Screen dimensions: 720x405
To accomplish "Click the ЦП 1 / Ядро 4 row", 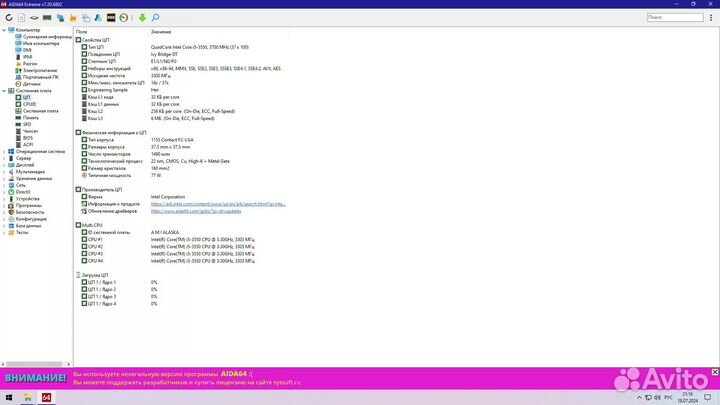I will (119, 304).
